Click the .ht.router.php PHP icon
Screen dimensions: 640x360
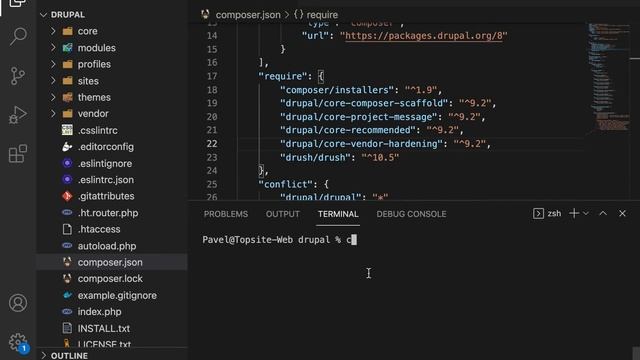67,213
